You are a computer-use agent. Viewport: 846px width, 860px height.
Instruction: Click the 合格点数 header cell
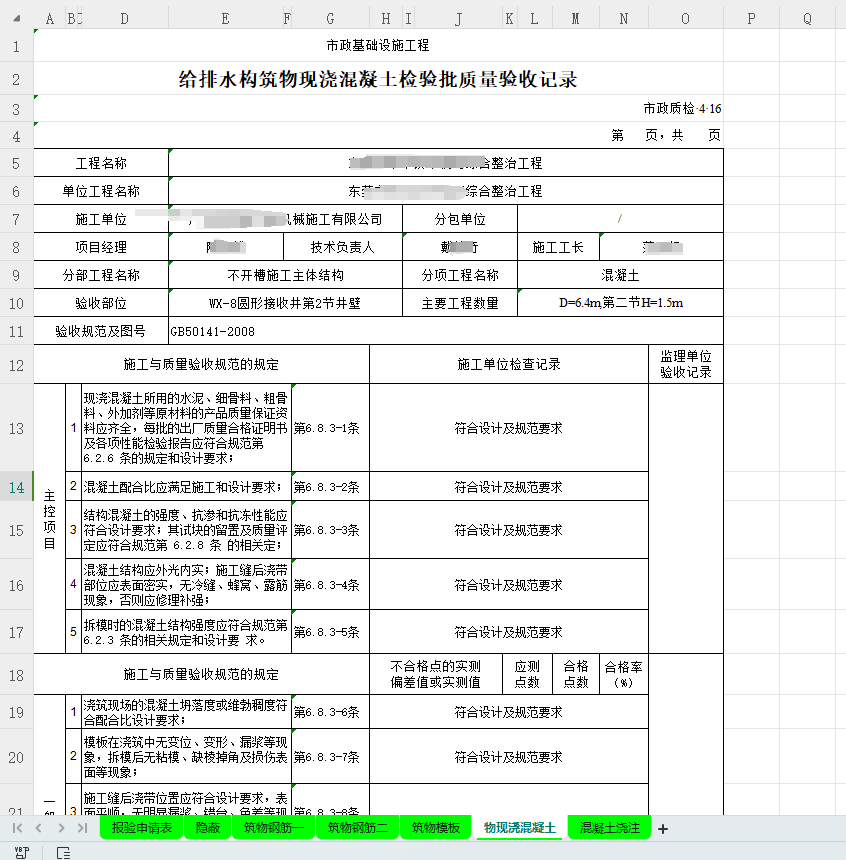click(576, 675)
